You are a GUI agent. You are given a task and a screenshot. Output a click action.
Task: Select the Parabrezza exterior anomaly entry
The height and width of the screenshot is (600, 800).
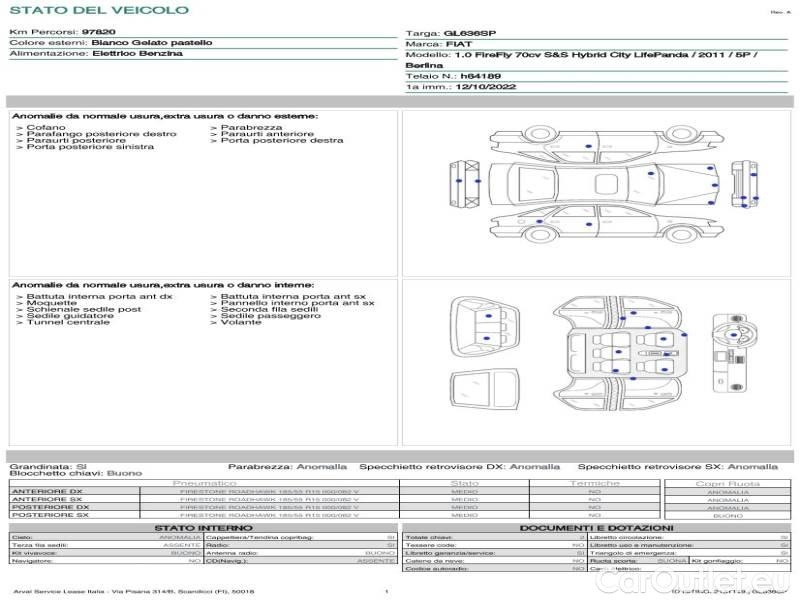(x=251, y=128)
